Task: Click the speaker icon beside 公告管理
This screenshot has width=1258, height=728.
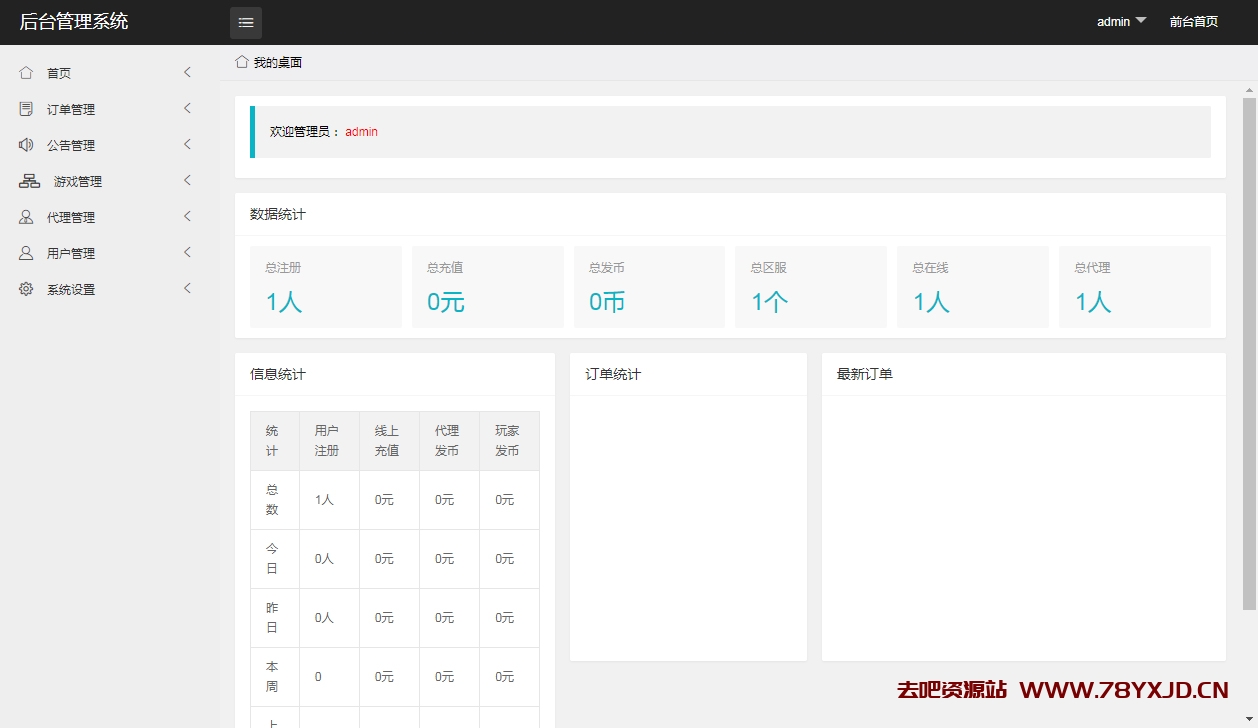Action: (x=26, y=145)
